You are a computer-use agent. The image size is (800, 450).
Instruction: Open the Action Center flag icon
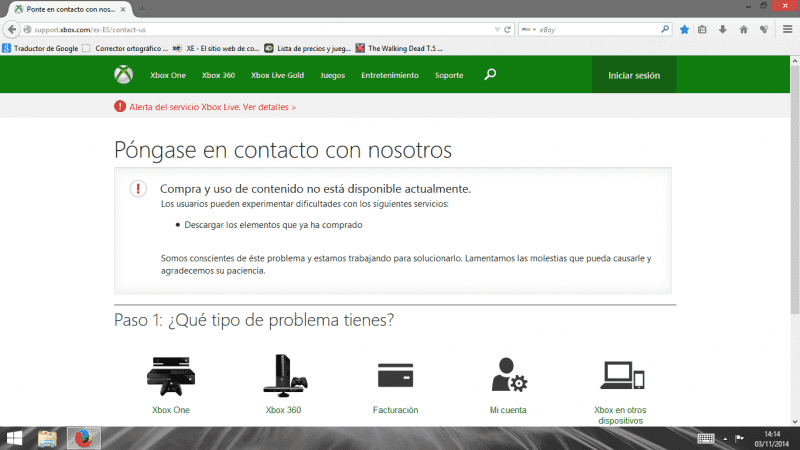pos(739,438)
